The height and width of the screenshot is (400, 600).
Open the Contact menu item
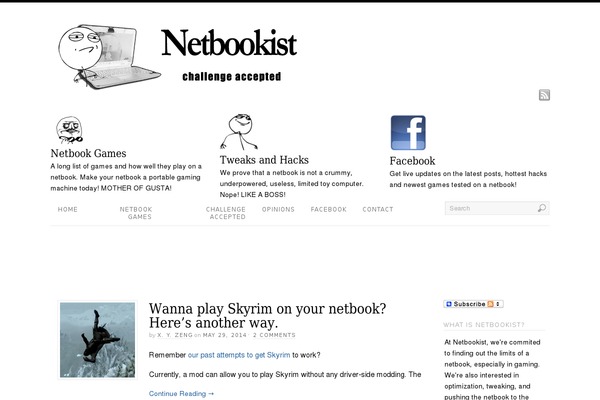pyautogui.click(x=378, y=209)
